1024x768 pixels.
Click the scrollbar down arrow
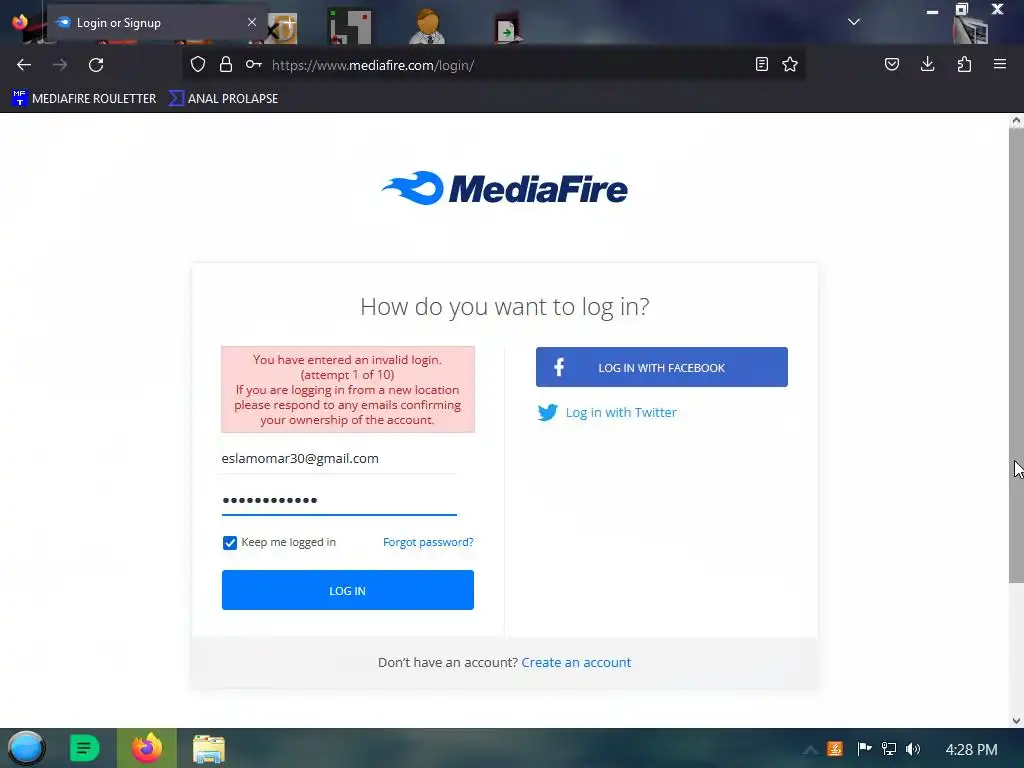click(x=1016, y=721)
